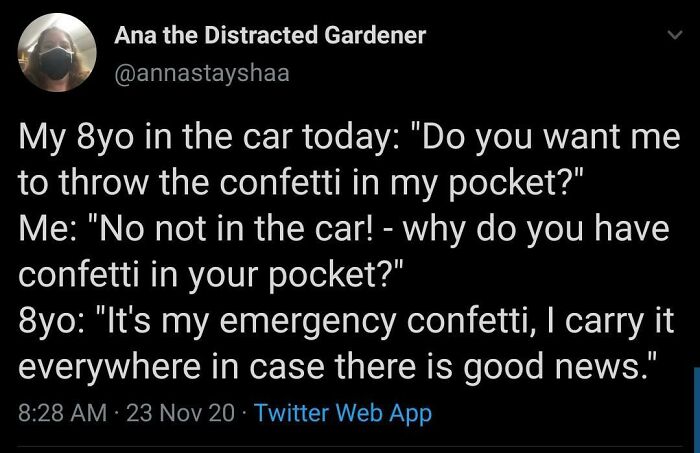Open "Ana the Distracted Gardener" profile name
Screen dimensions: 700x453
pos(270,35)
